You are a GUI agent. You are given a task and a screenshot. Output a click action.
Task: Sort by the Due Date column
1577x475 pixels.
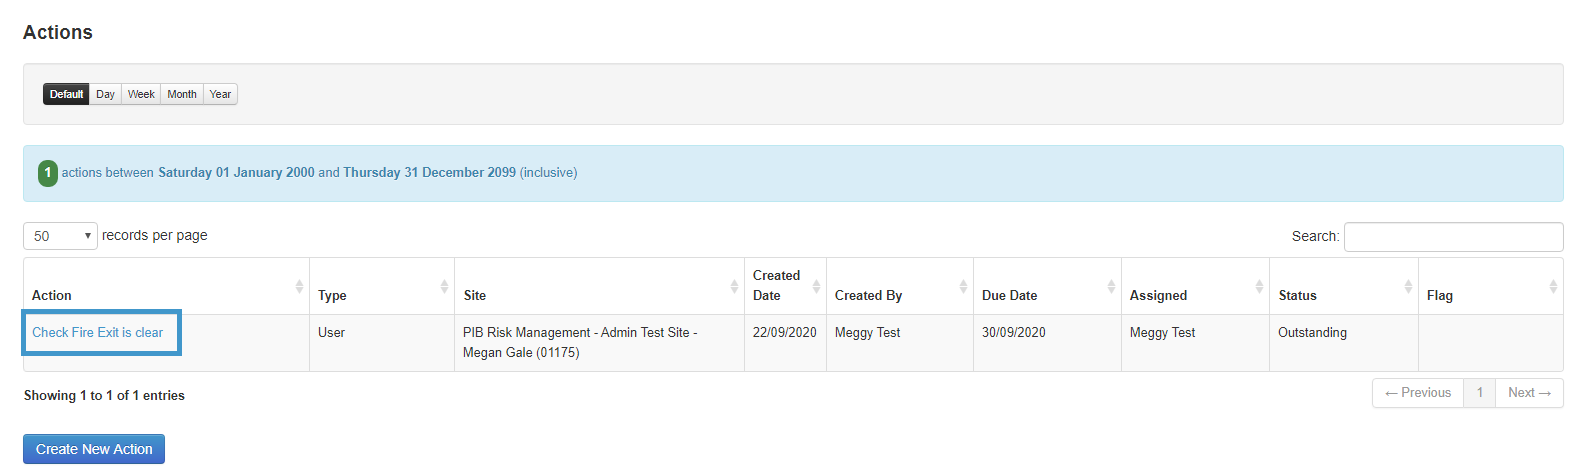click(x=1047, y=286)
